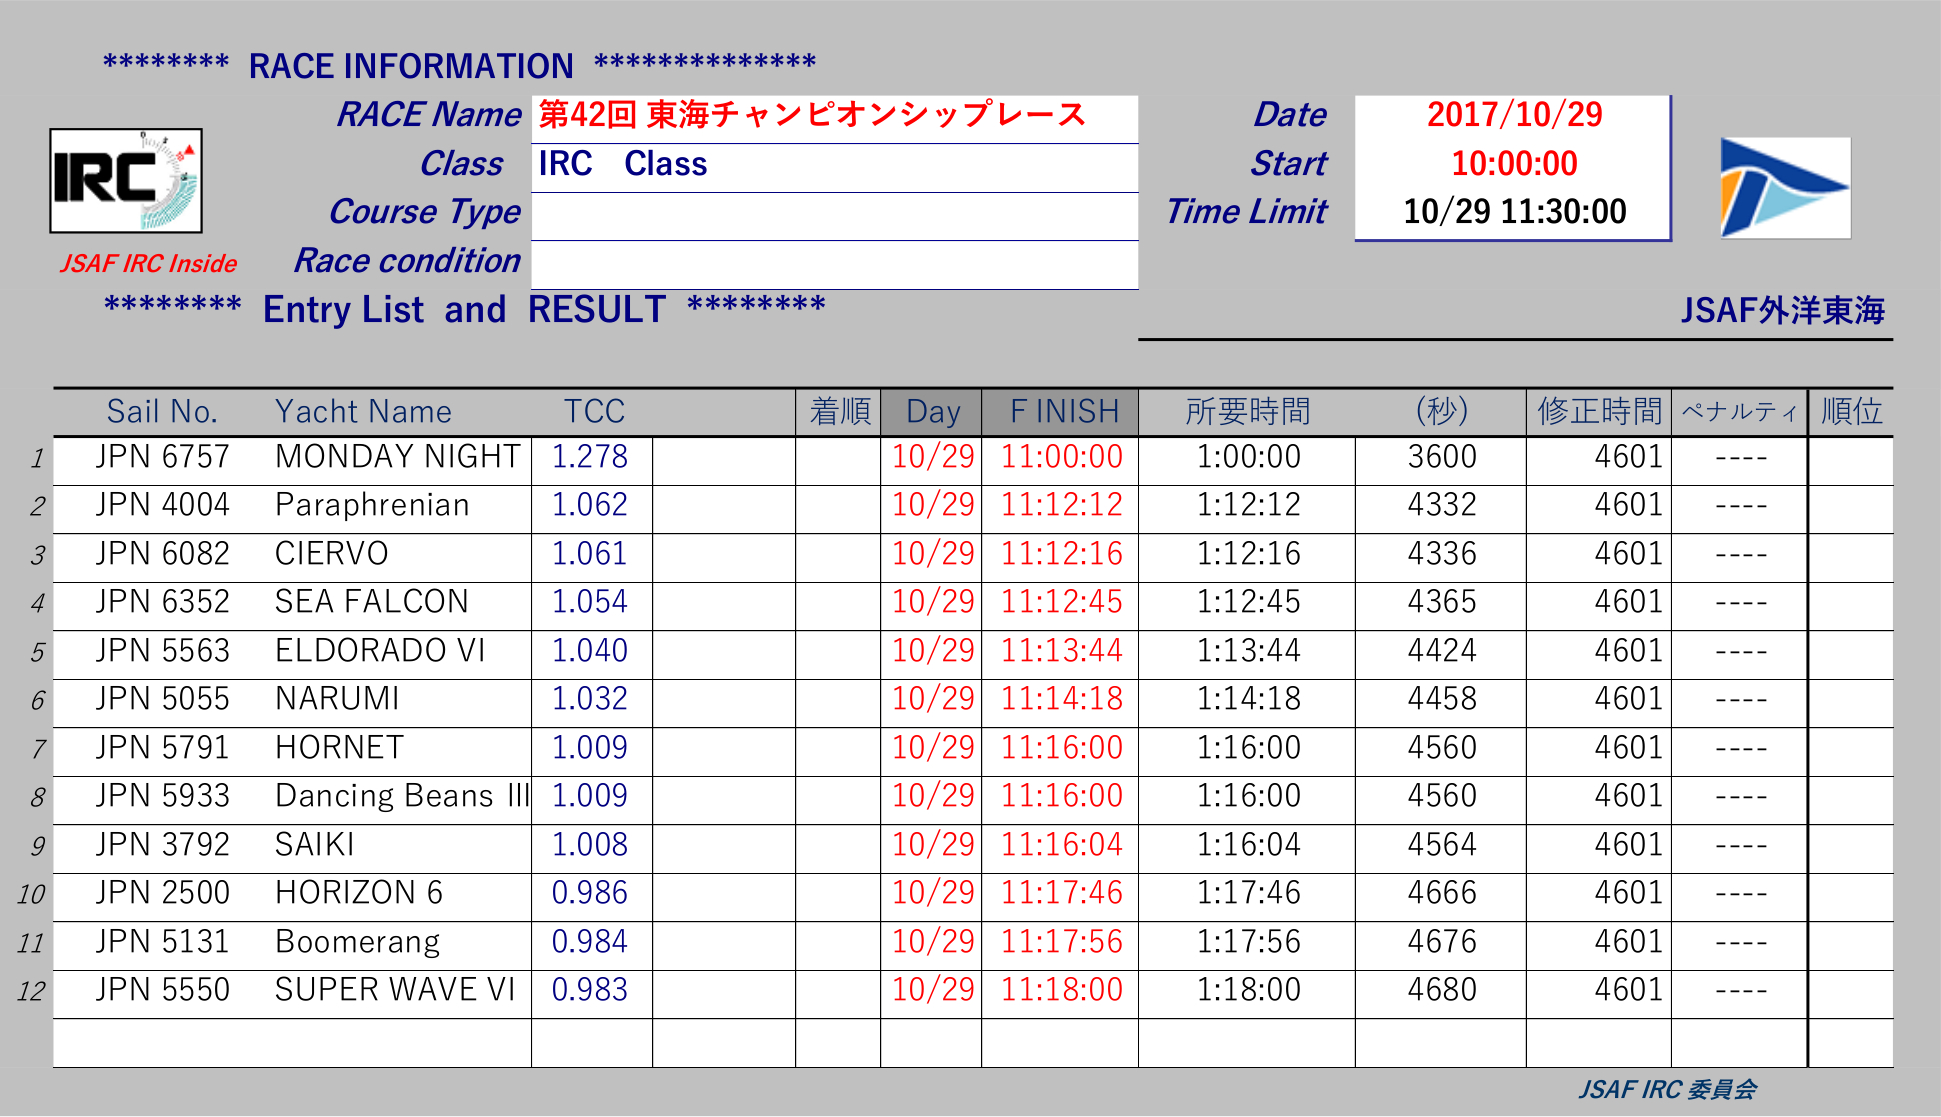Click the ペナルティ column header
Viewport: 1941px width, 1117px height.
pyautogui.click(x=1740, y=412)
